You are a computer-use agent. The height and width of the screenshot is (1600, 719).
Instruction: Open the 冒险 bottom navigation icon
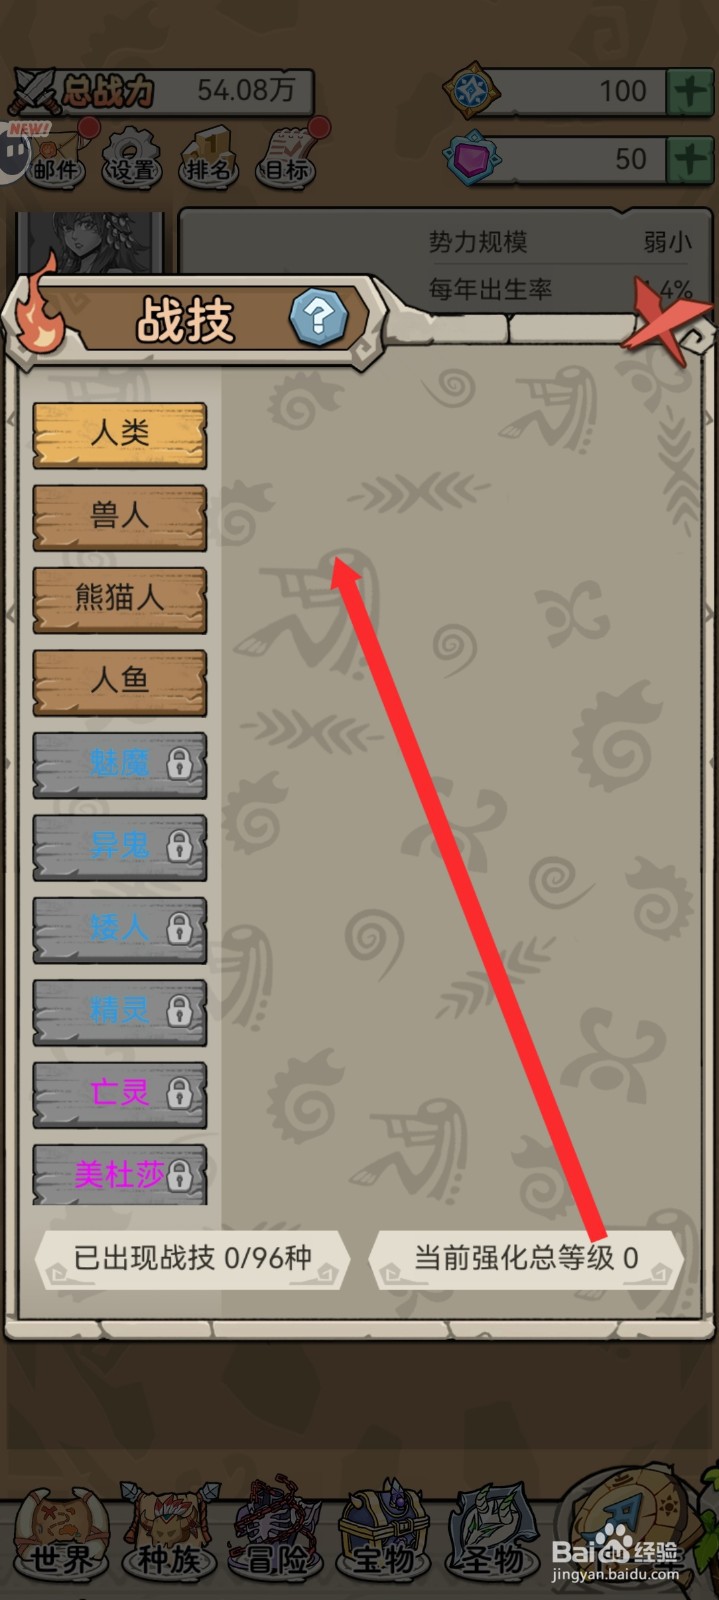[275, 1532]
